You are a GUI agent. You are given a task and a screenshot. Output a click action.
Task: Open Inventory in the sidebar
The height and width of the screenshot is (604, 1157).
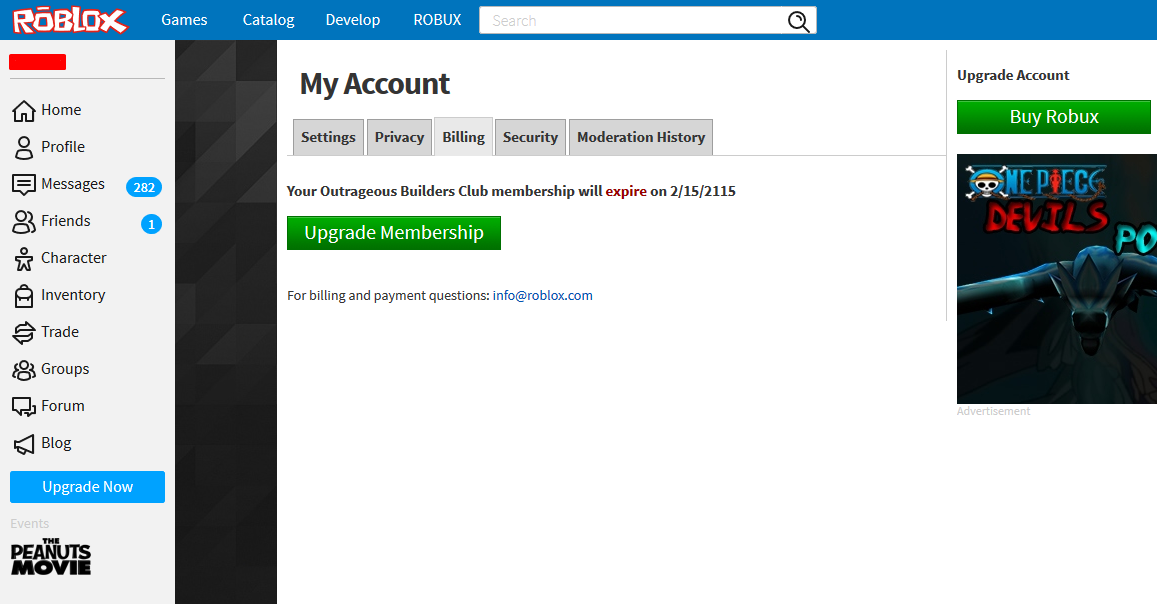click(x=73, y=295)
